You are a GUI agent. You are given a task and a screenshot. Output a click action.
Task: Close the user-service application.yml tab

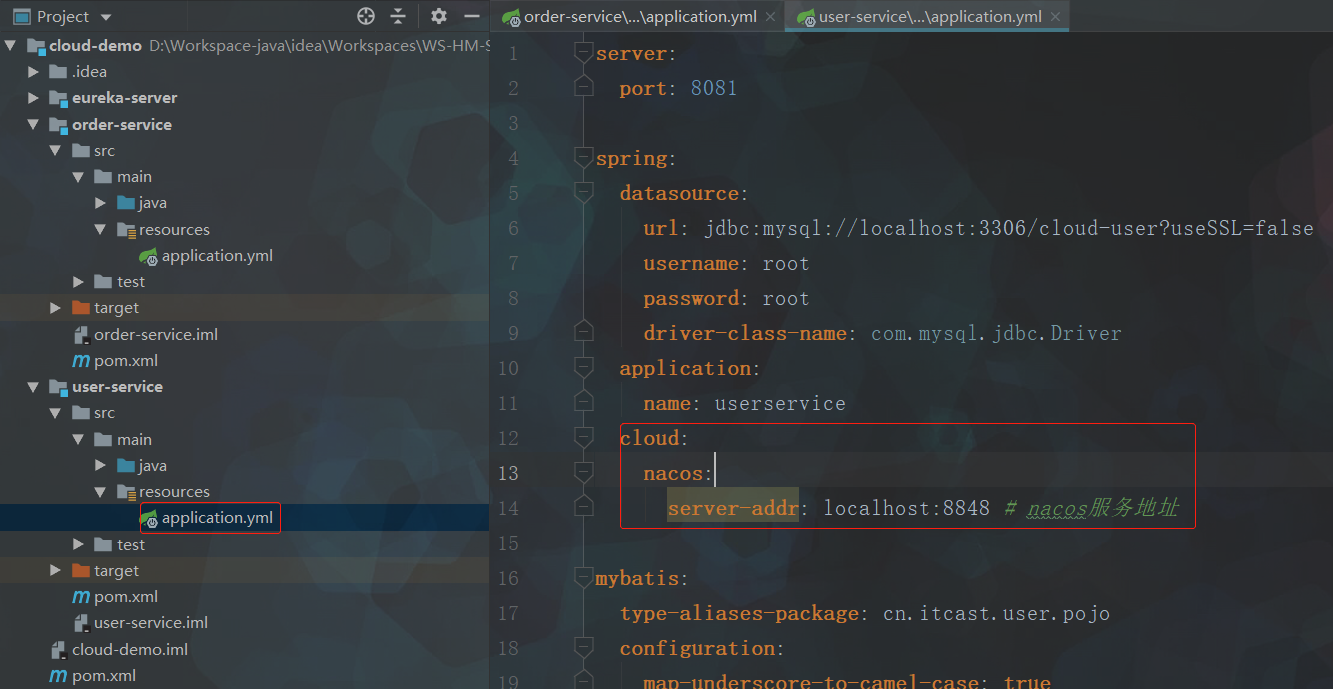[1054, 17]
